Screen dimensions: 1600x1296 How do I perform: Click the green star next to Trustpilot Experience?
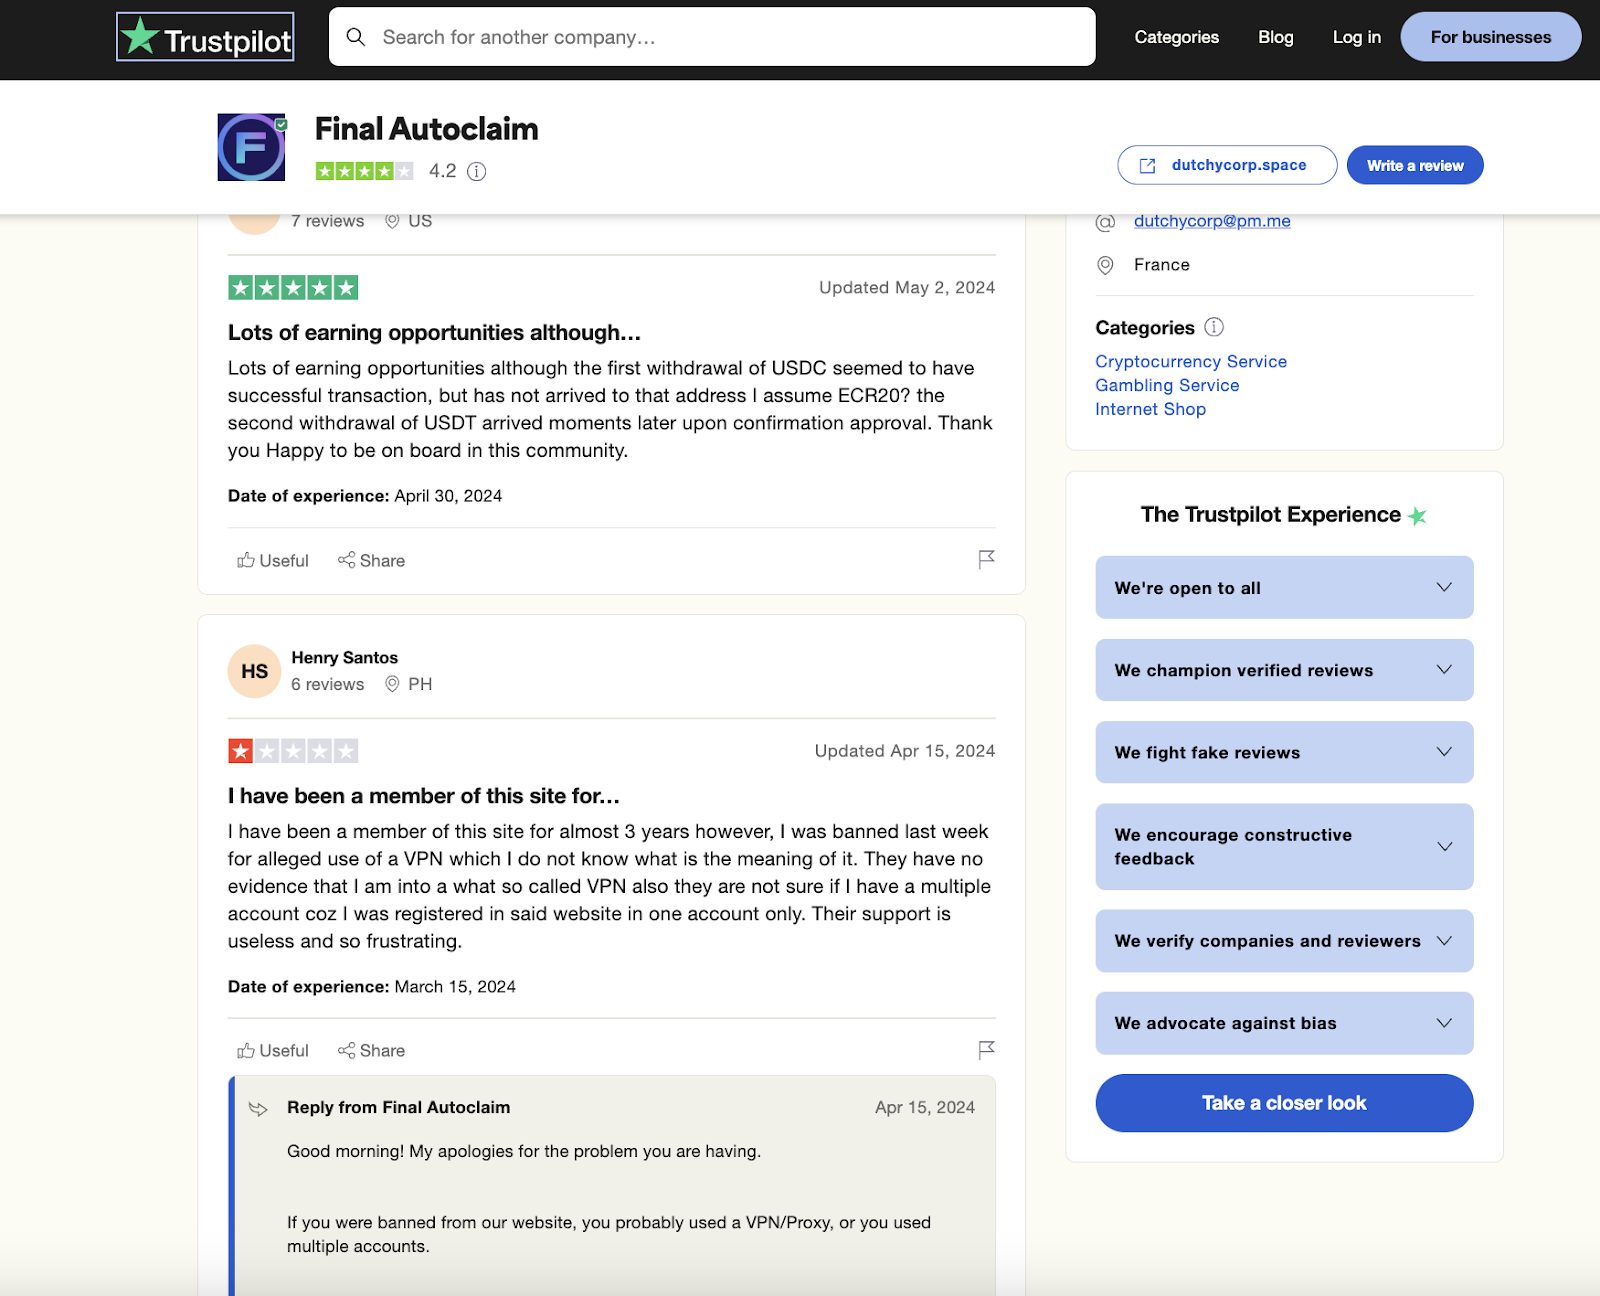tap(1417, 516)
